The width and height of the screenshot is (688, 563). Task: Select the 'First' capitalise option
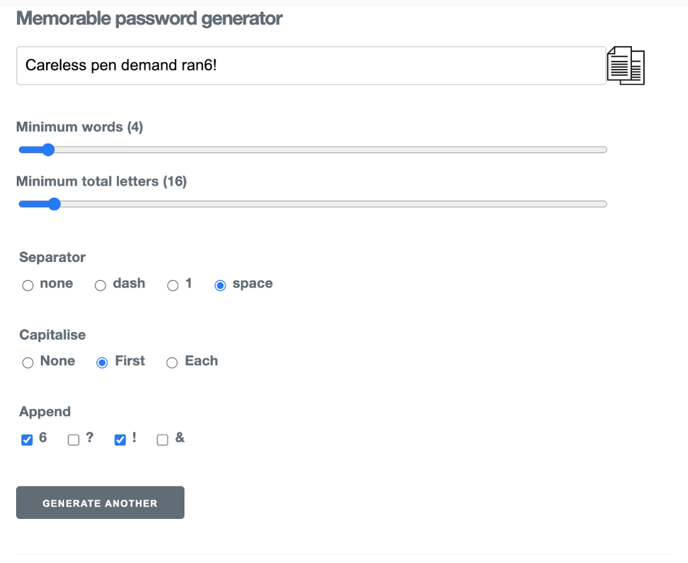click(102, 362)
